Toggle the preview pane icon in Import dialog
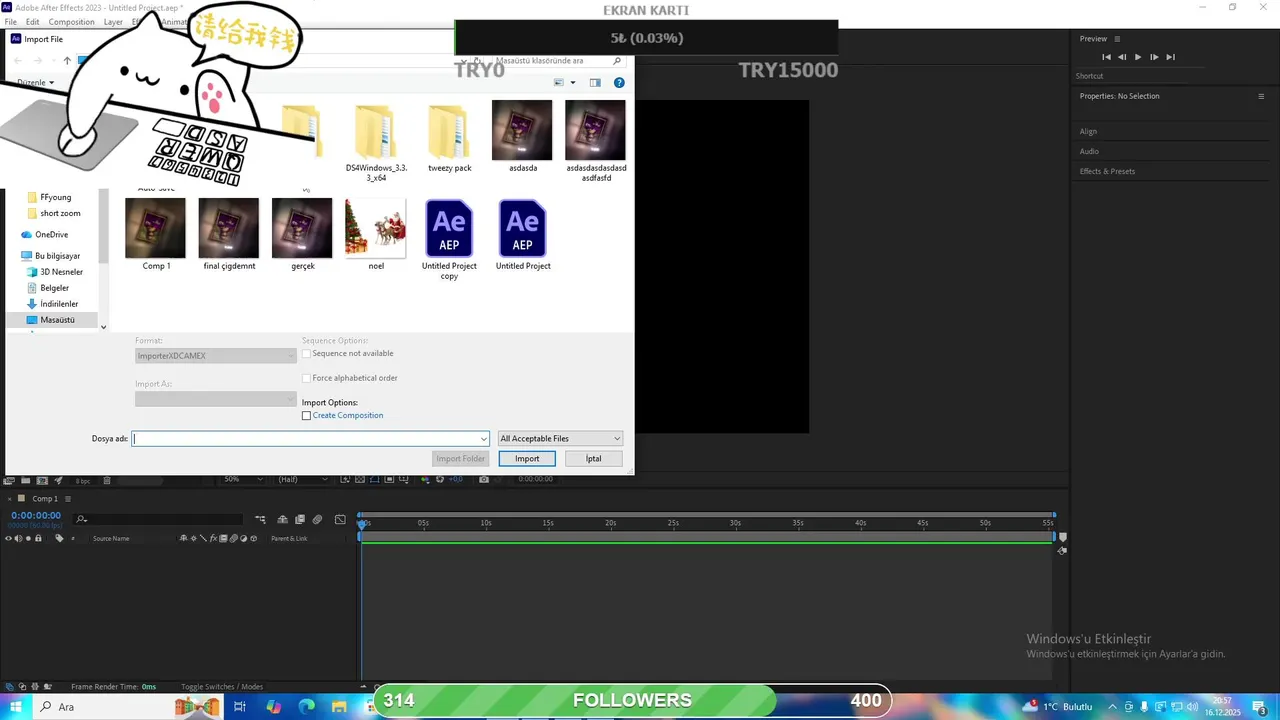Image resolution: width=1280 pixels, height=720 pixels. (595, 83)
